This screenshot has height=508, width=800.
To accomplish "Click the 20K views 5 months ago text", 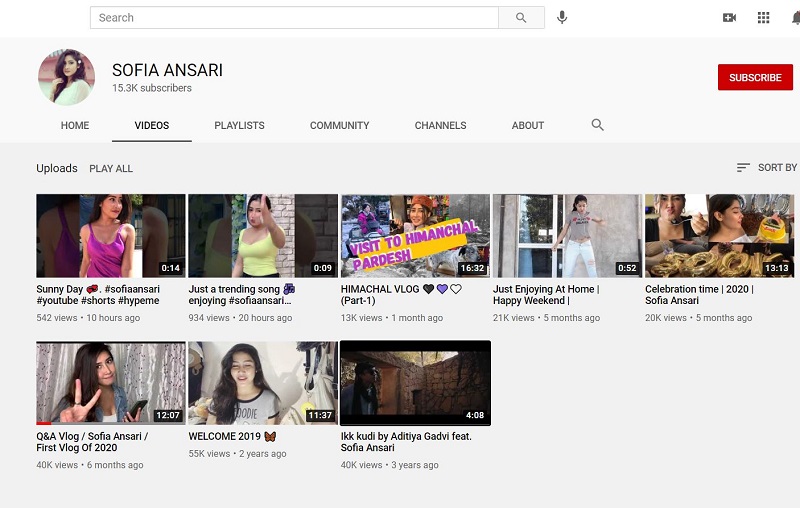I will tap(698, 318).
